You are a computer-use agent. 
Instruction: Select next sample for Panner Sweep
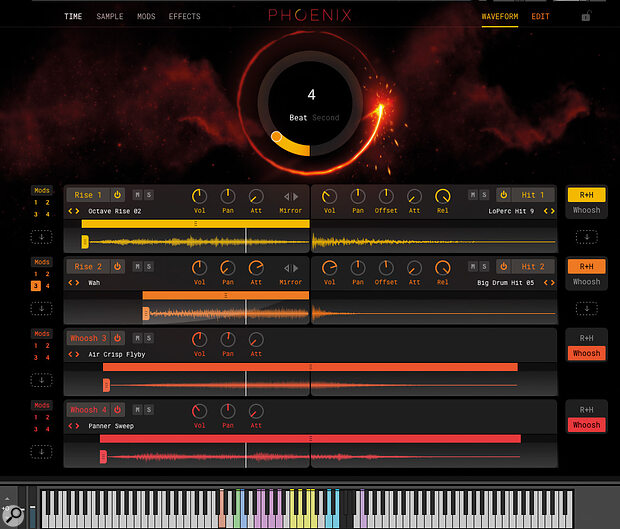(78, 426)
